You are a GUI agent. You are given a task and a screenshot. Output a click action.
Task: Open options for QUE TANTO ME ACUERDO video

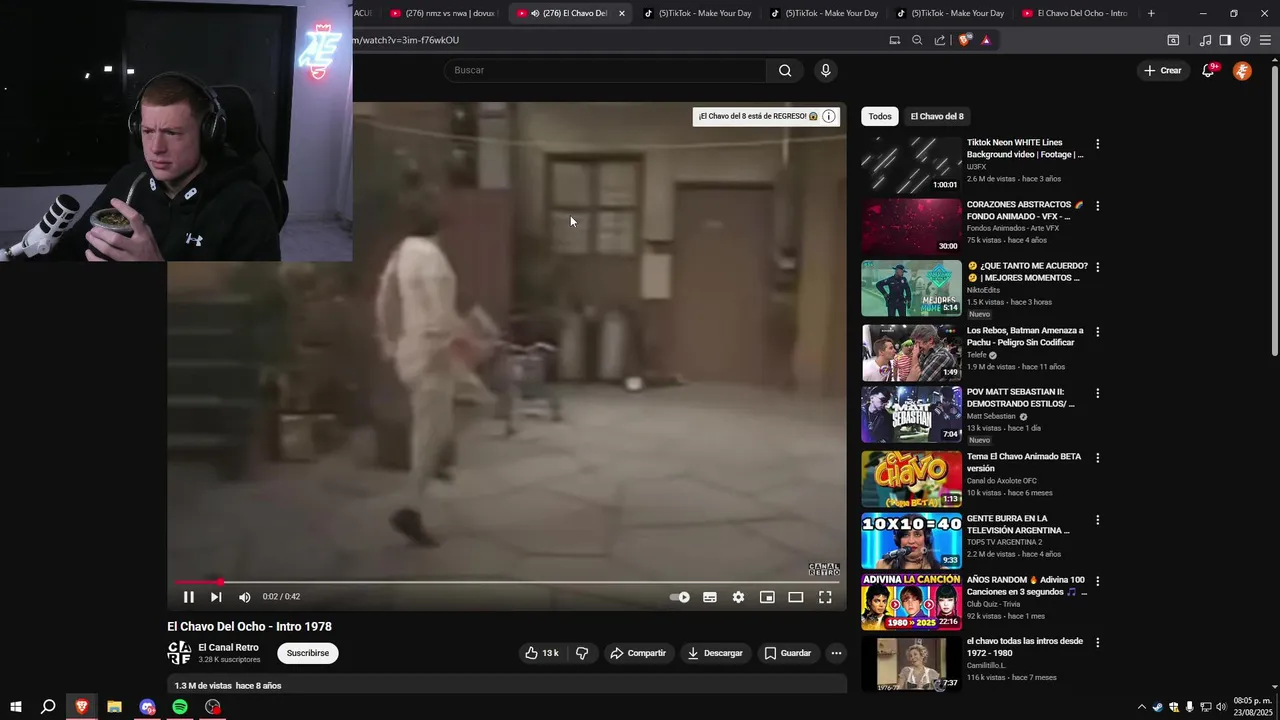[1097, 268]
